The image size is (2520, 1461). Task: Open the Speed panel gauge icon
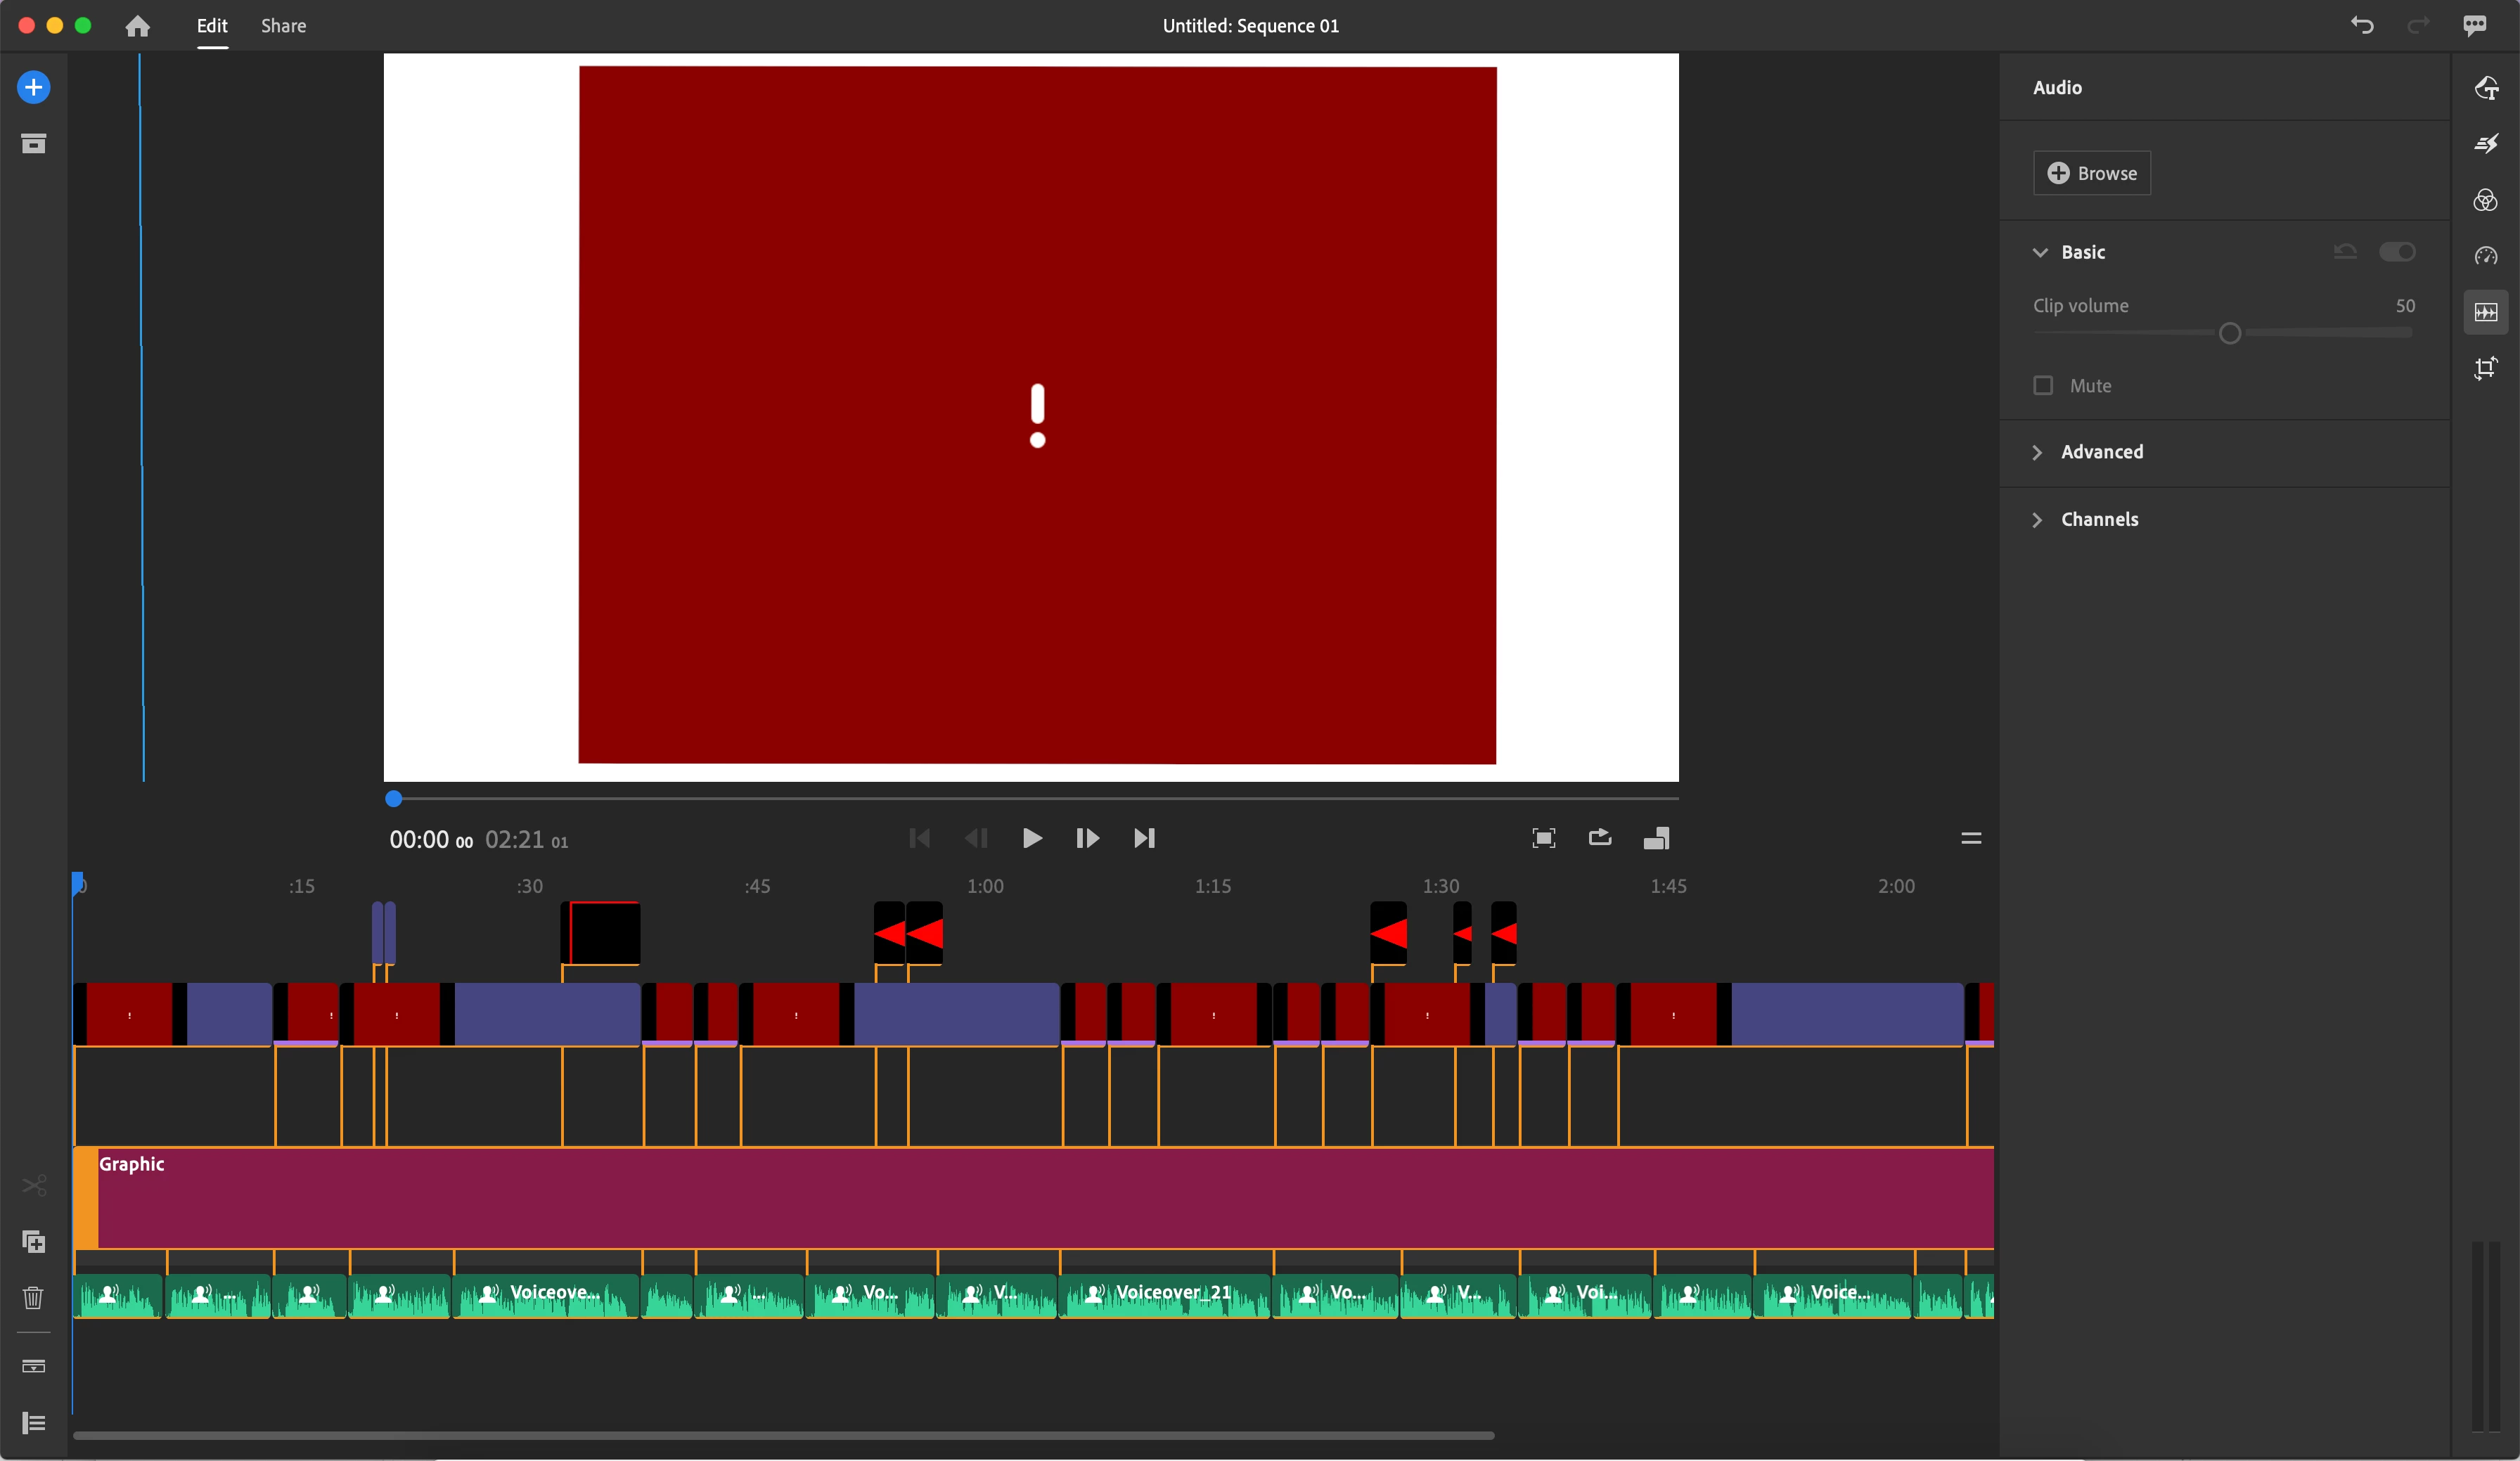(x=2485, y=257)
